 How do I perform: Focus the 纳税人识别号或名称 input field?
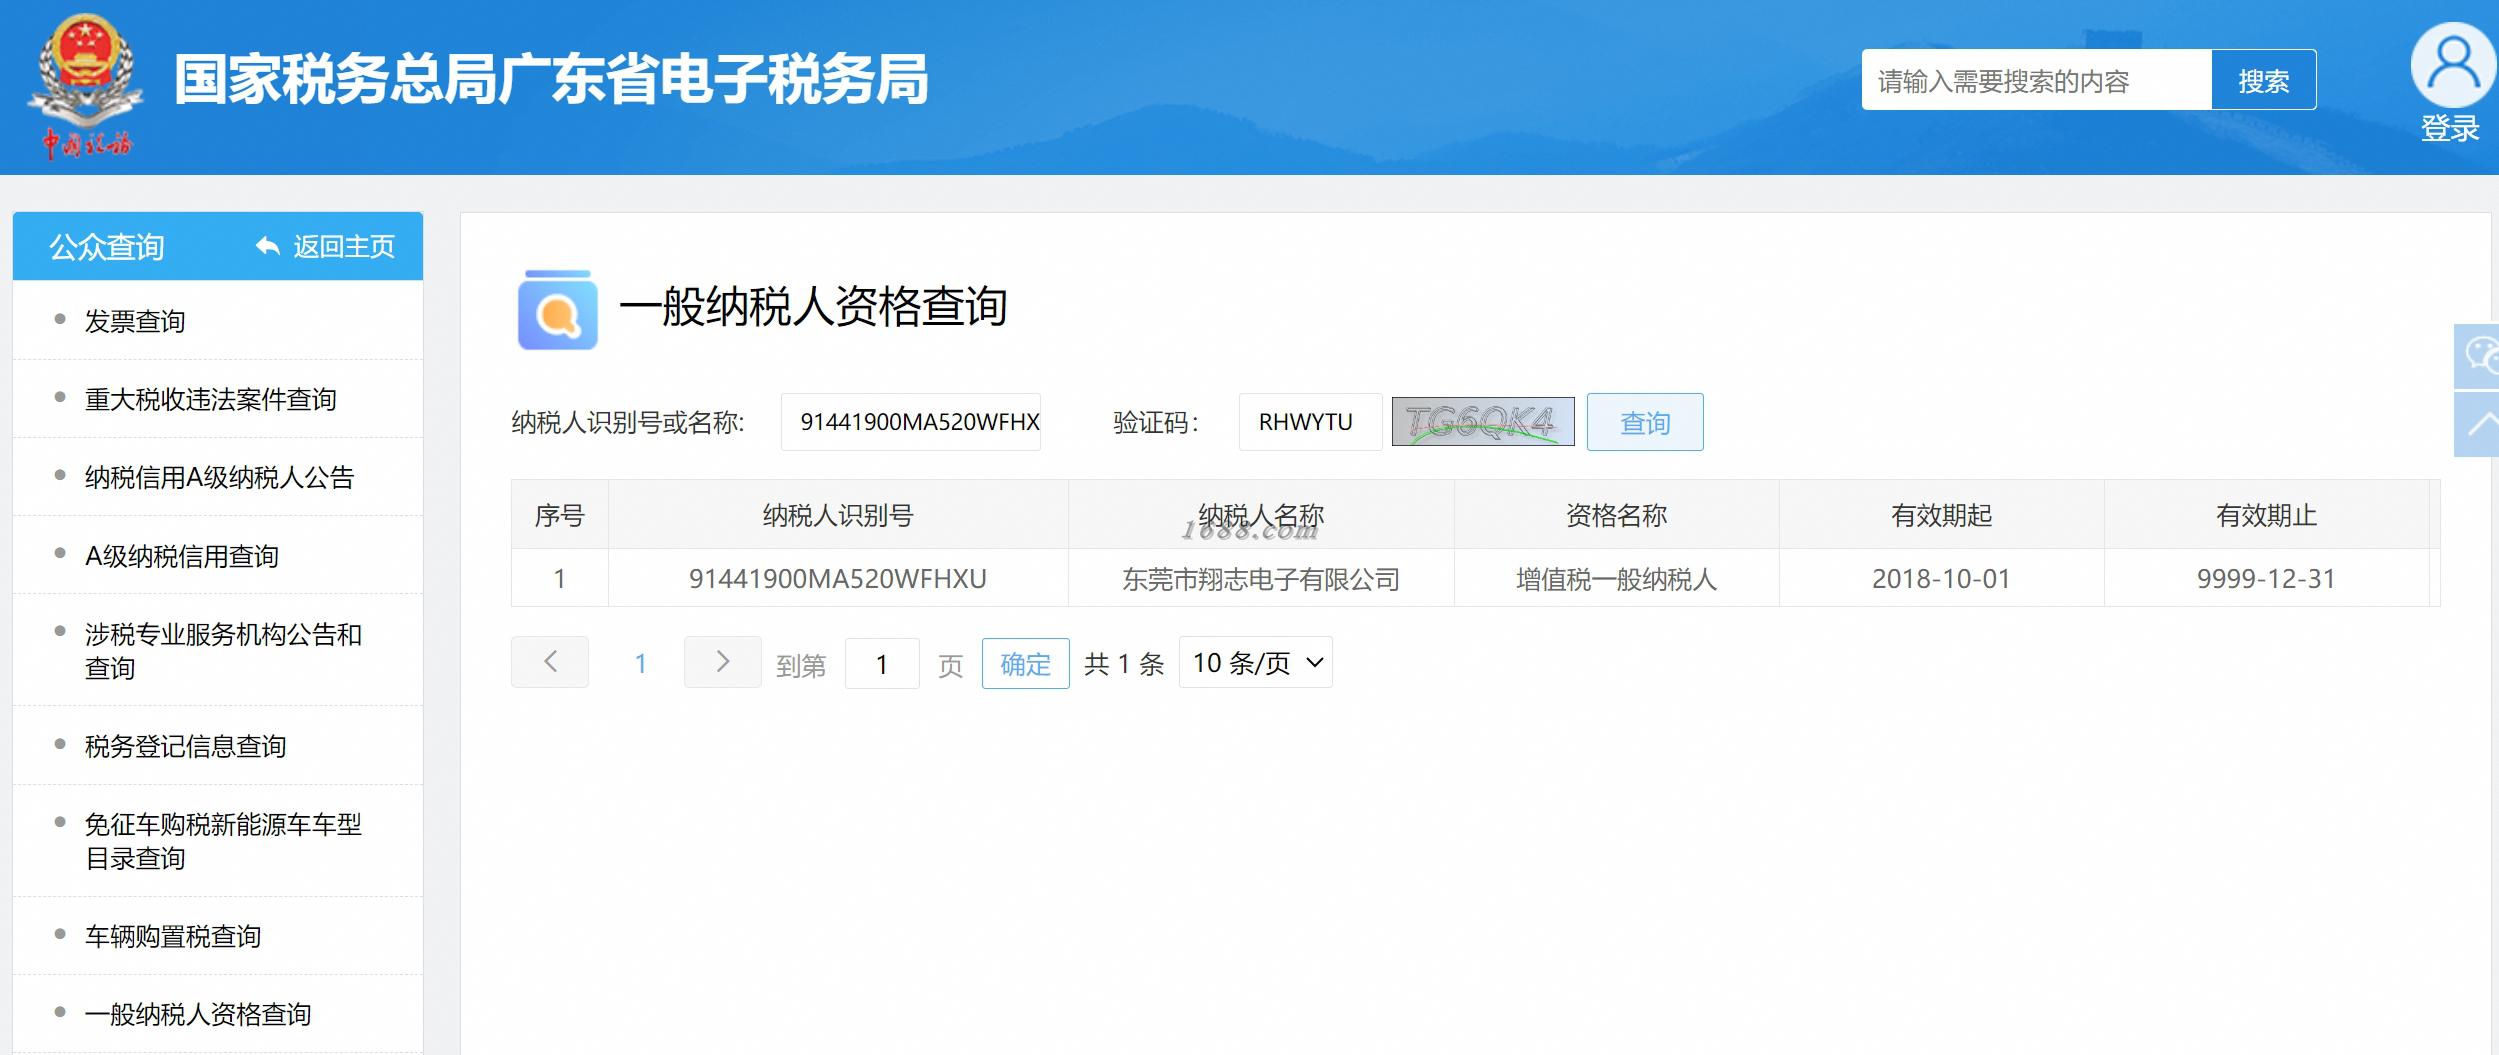pyautogui.click(x=911, y=422)
